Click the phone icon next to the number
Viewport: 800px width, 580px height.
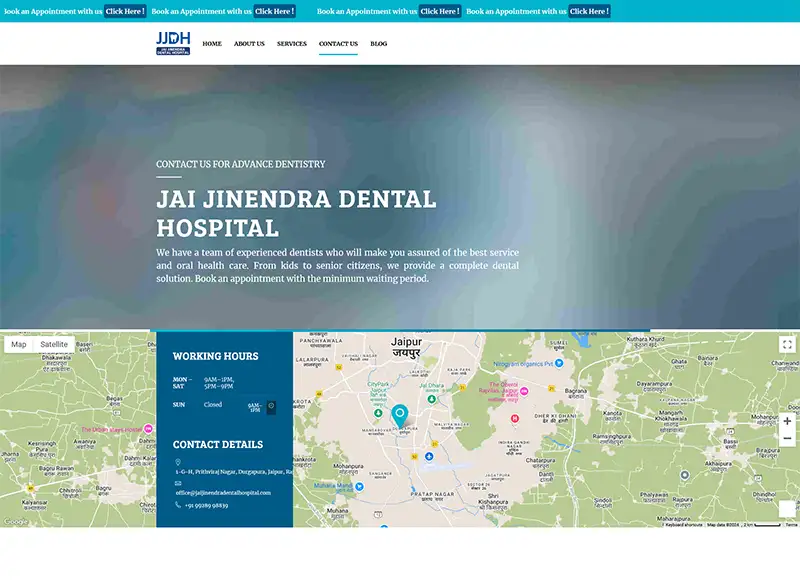tap(178, 506)
